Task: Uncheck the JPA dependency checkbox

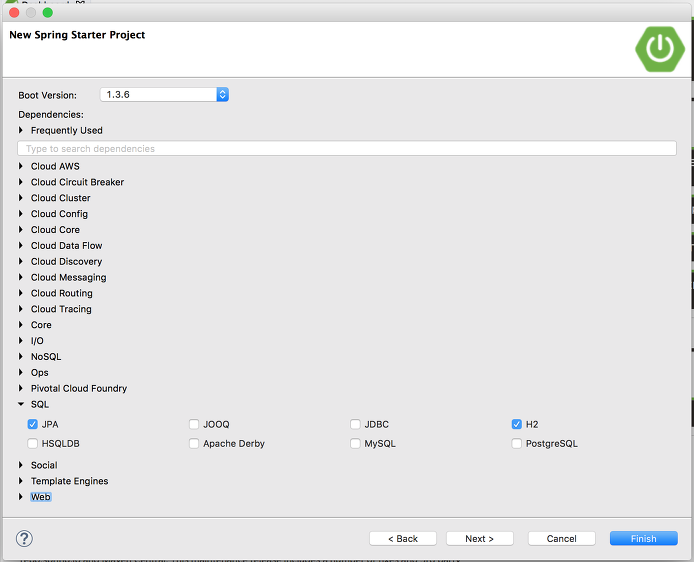Action: [32, 424]
